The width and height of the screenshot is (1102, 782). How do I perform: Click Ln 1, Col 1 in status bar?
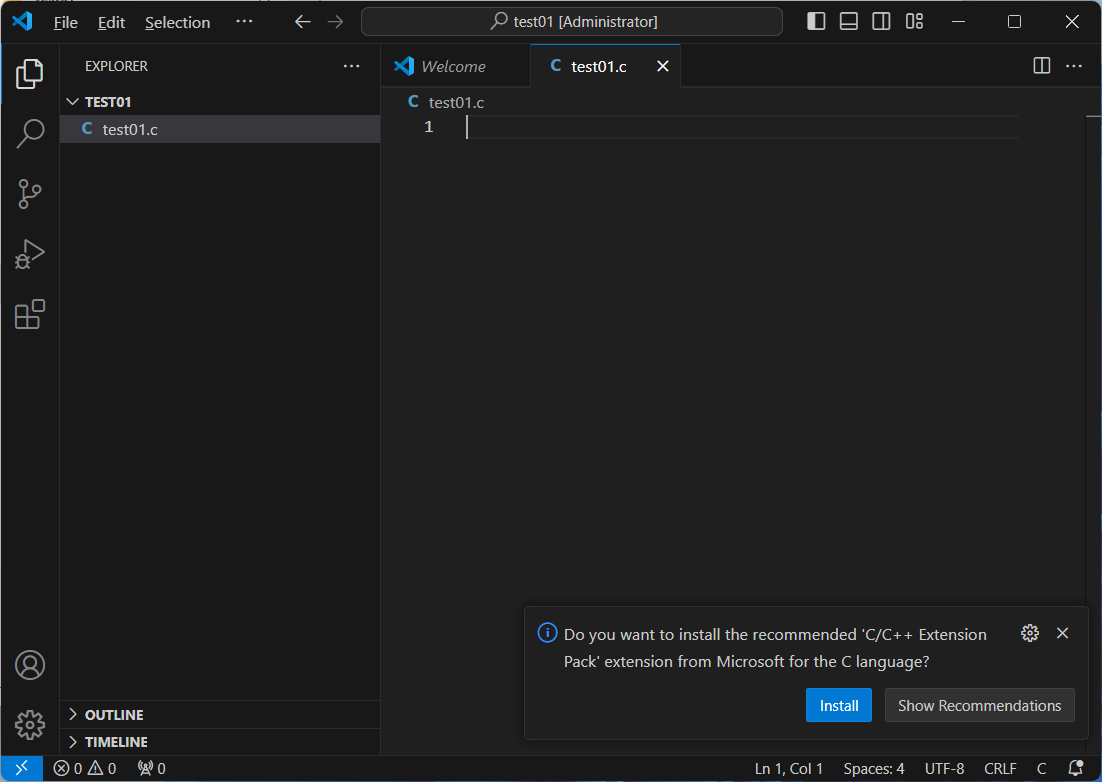tap(789, 769)
